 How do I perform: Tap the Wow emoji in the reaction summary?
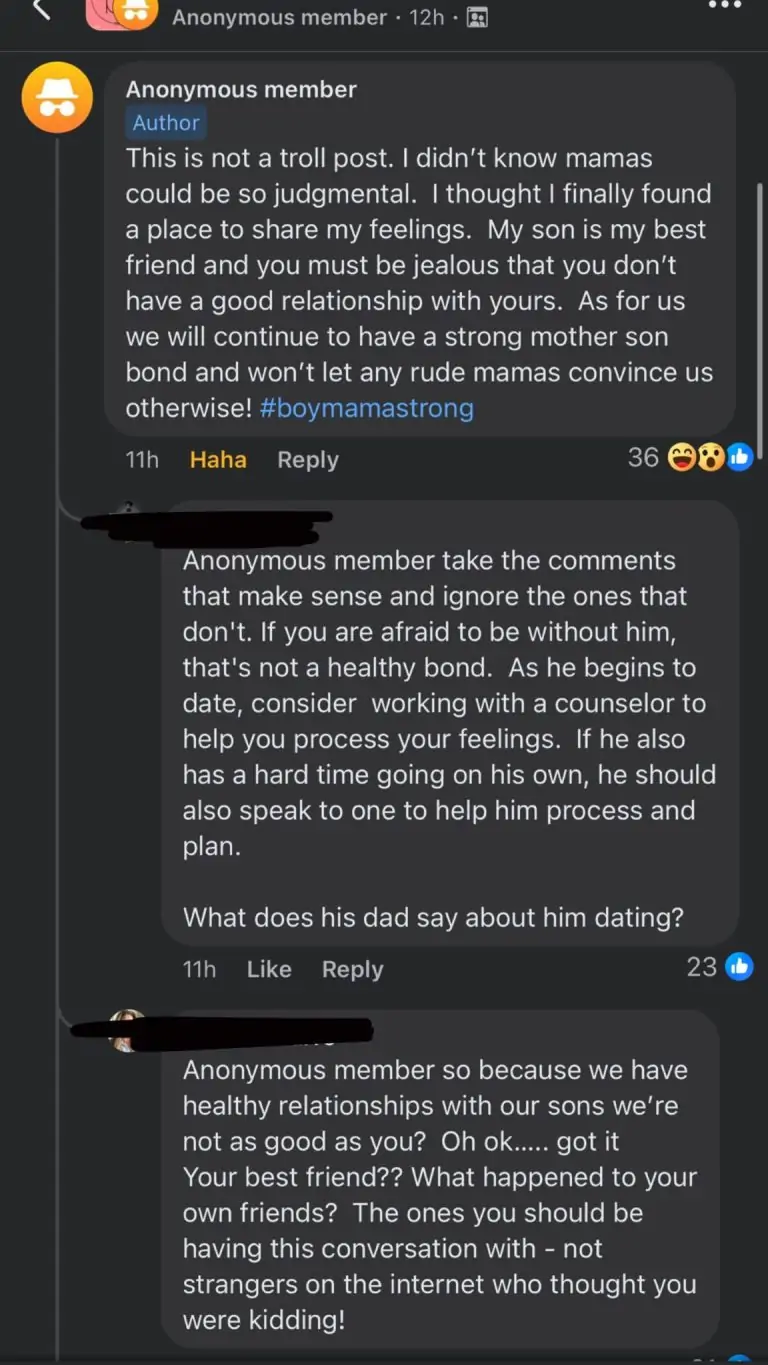(x=710, y=459)
